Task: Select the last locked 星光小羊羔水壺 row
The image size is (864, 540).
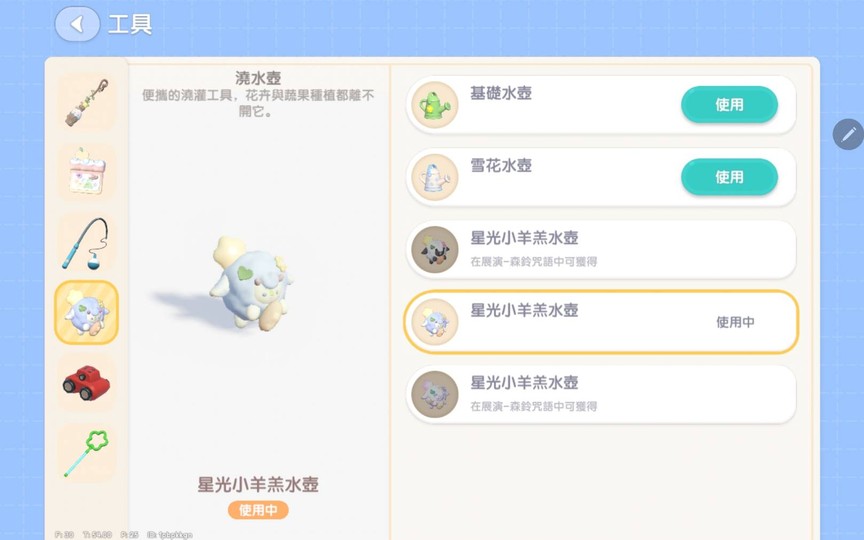Action: (601, 394)
